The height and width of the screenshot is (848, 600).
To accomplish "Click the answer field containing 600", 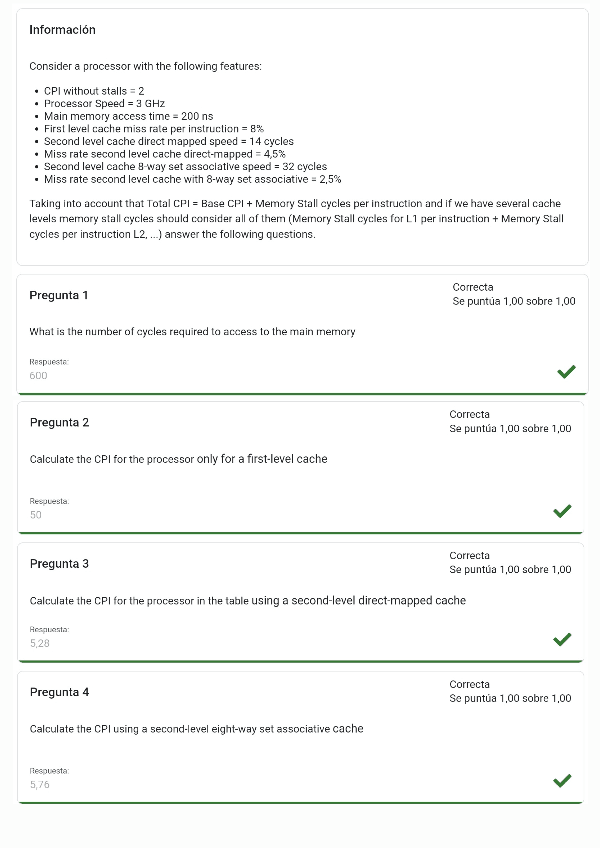I will (39, 376).
